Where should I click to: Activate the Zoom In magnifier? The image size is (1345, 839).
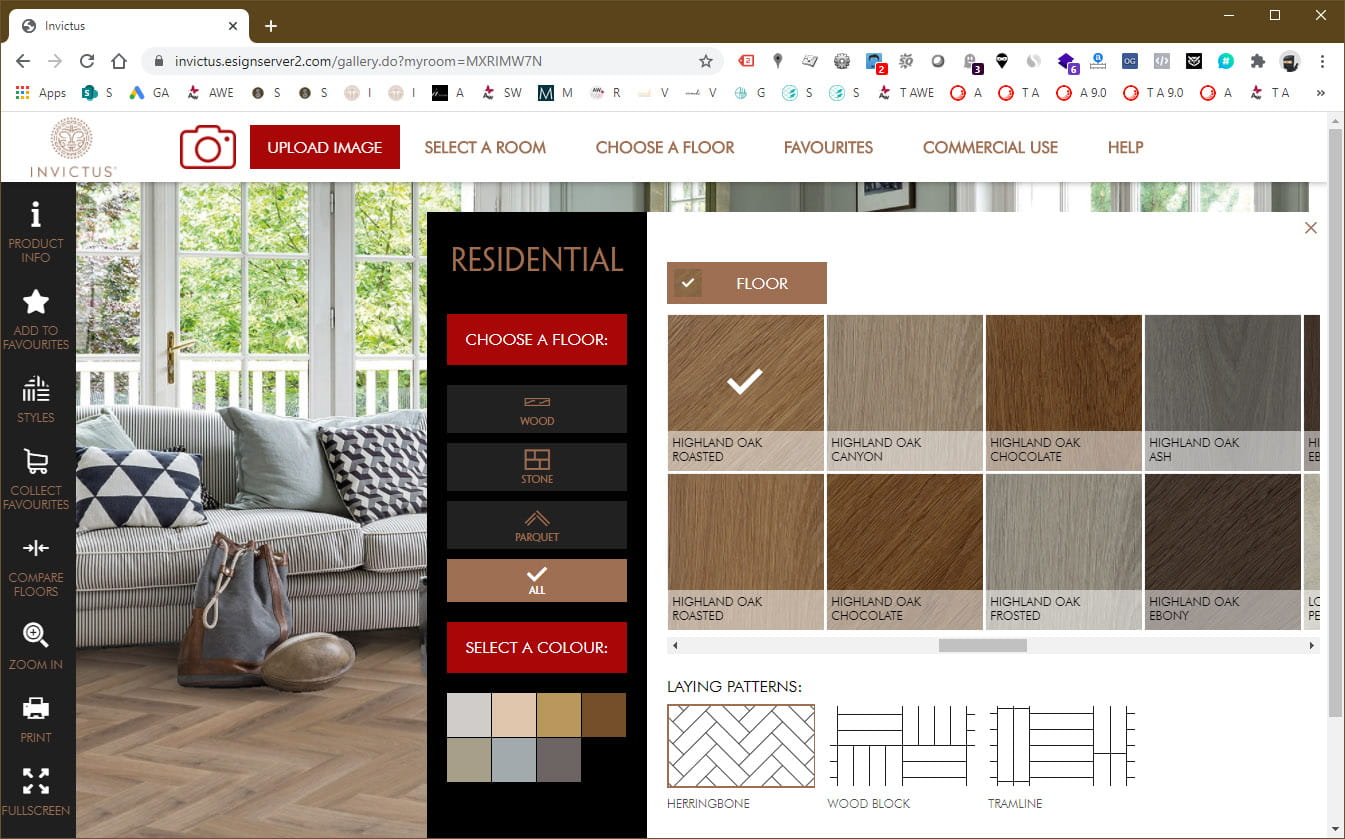click(x=36, y=645)
